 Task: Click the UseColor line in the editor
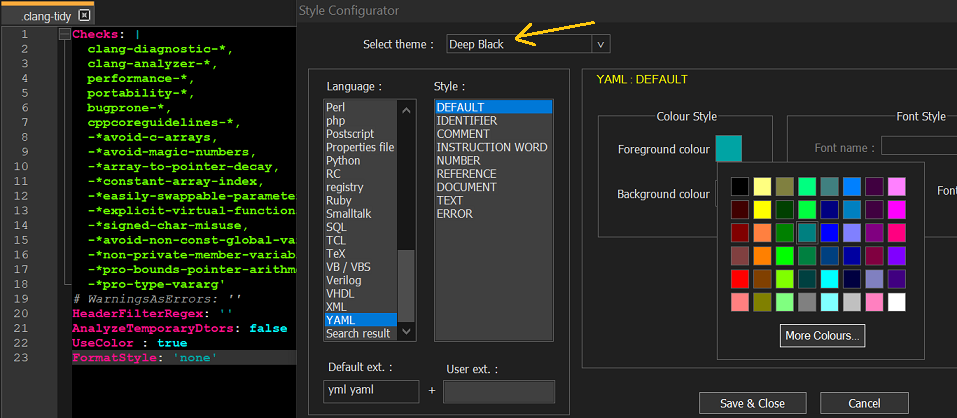coord(184,343)
